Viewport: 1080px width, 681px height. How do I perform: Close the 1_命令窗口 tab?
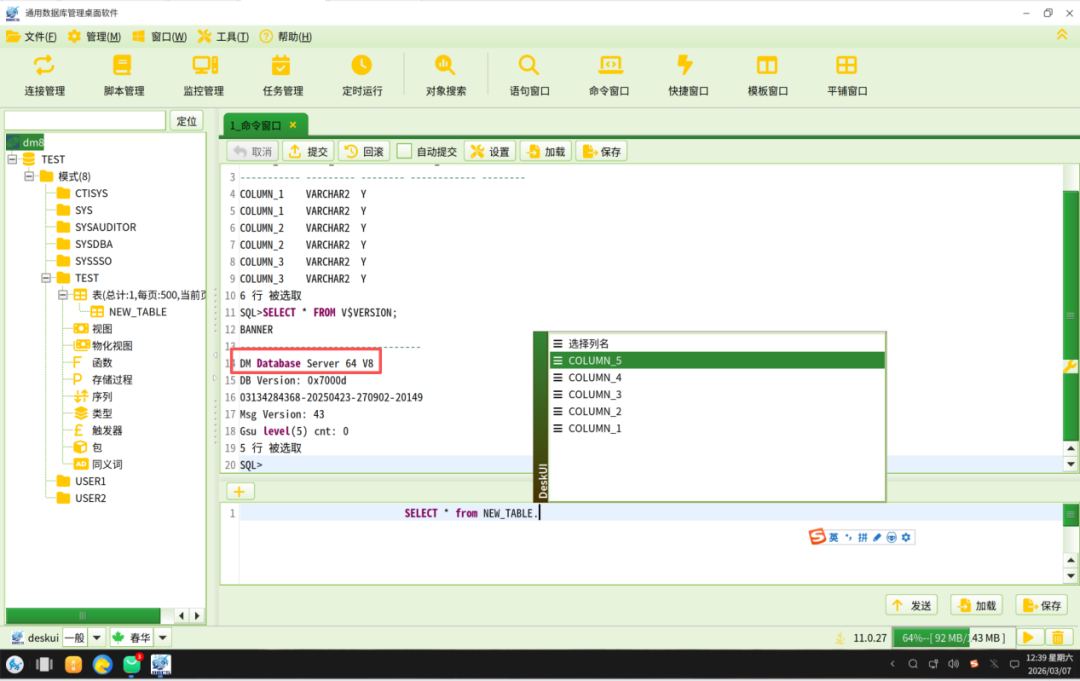pyautogui.click(x=293, y=125)
